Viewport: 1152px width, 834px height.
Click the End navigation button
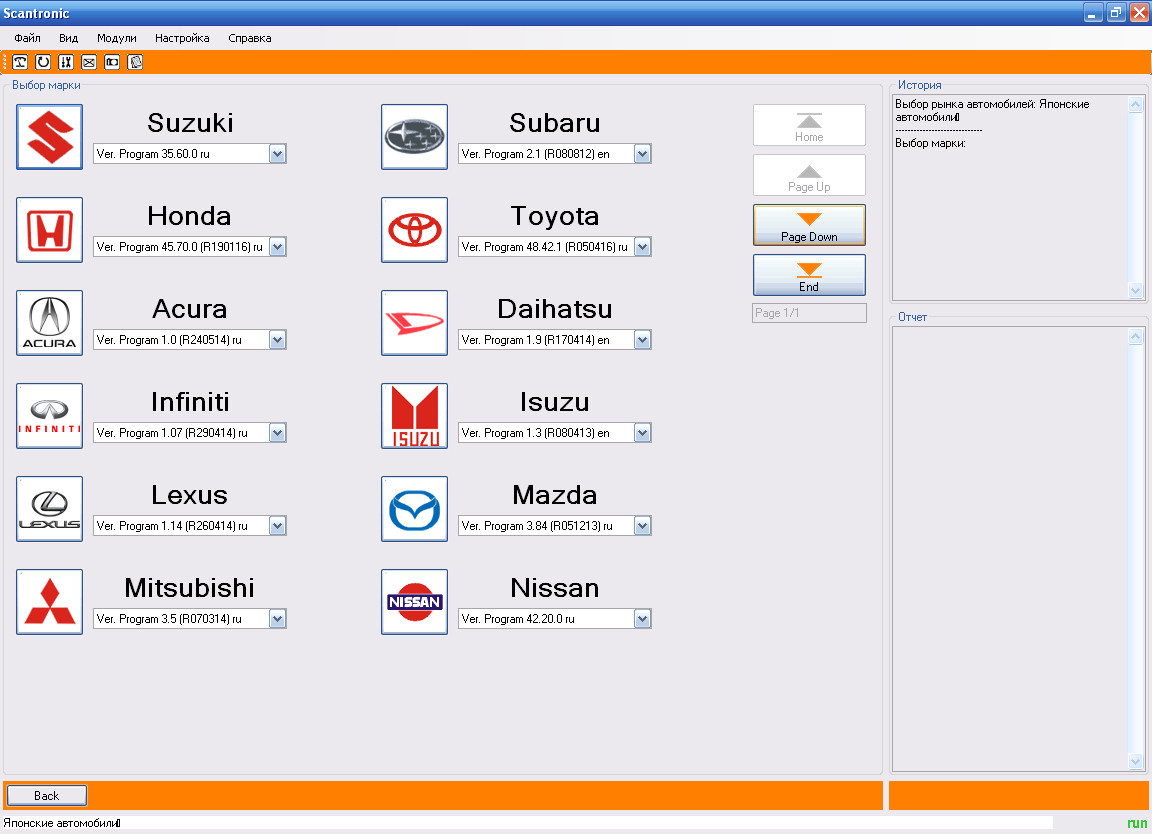[809, 275]
